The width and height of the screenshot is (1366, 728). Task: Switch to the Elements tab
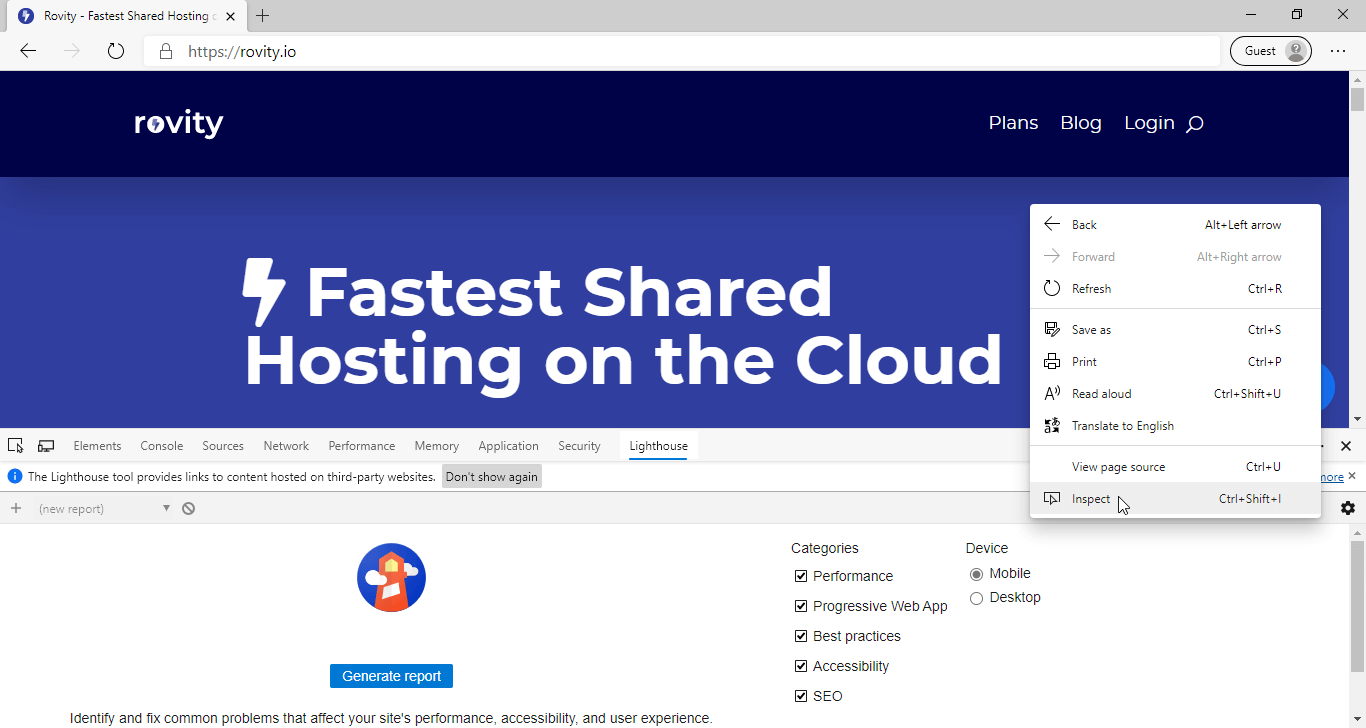click(97, 446)
